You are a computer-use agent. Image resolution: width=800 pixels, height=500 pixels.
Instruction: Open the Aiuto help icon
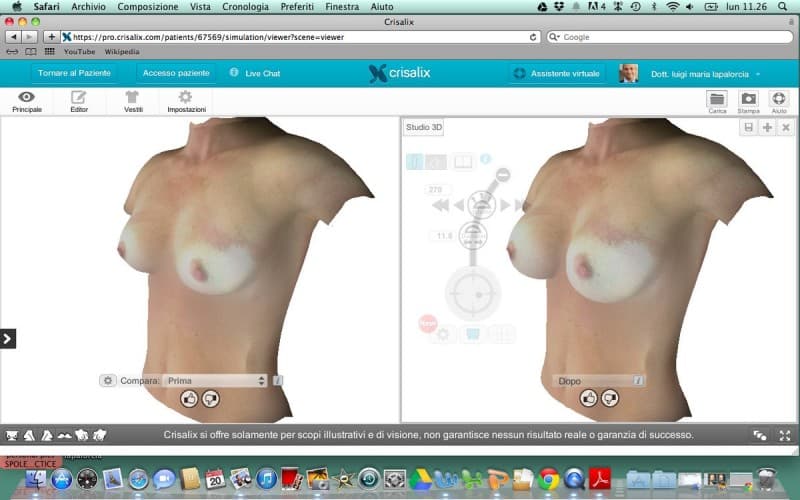tap(779, 101)
